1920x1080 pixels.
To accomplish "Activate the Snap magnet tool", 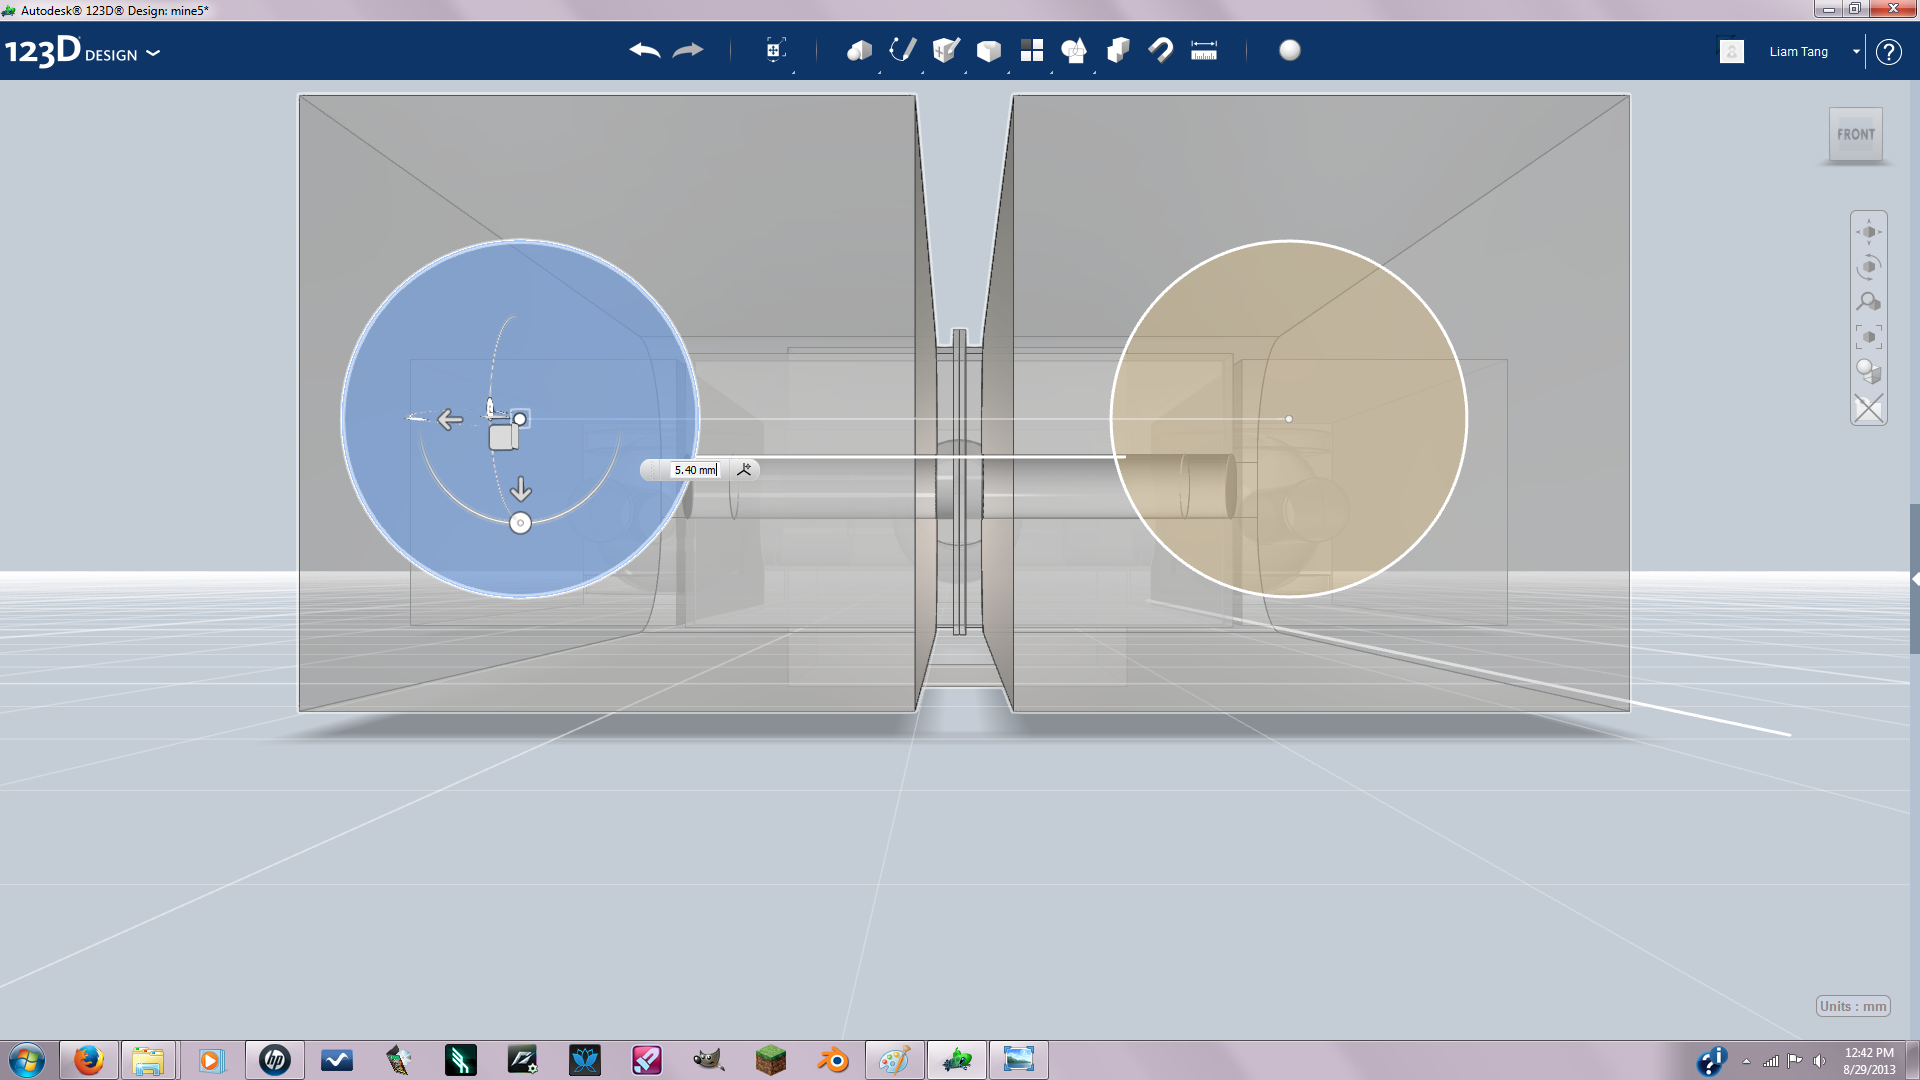I will point(1160,50).
